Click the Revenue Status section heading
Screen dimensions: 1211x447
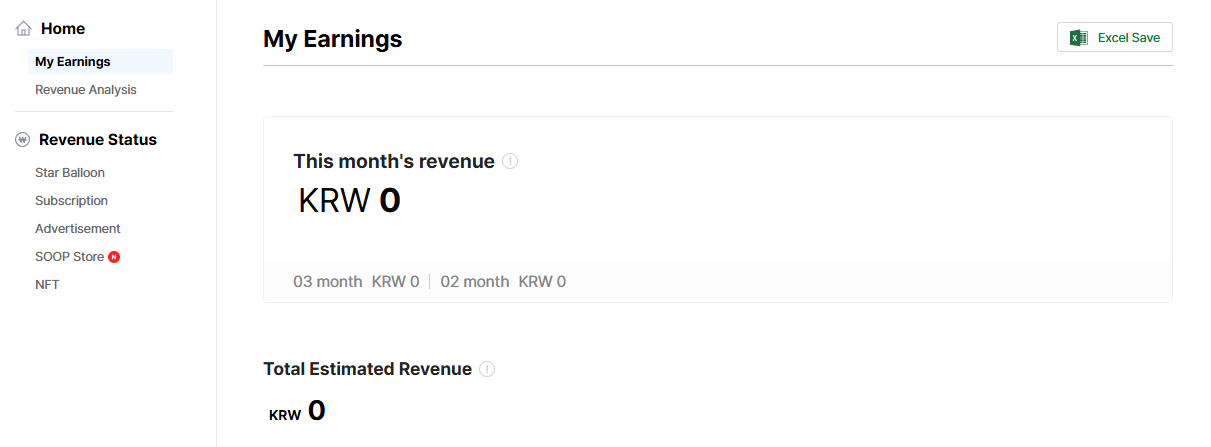point(98,140)
